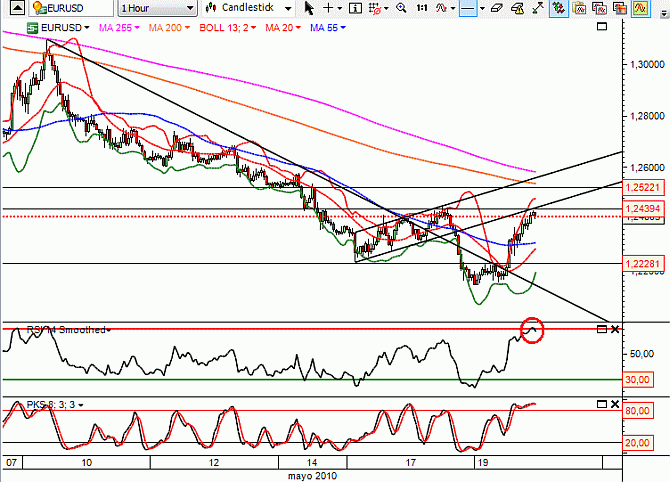
Task: Open the Candlestick chart type dropdown
Action: pyautogui.click(x=249, y=8)
